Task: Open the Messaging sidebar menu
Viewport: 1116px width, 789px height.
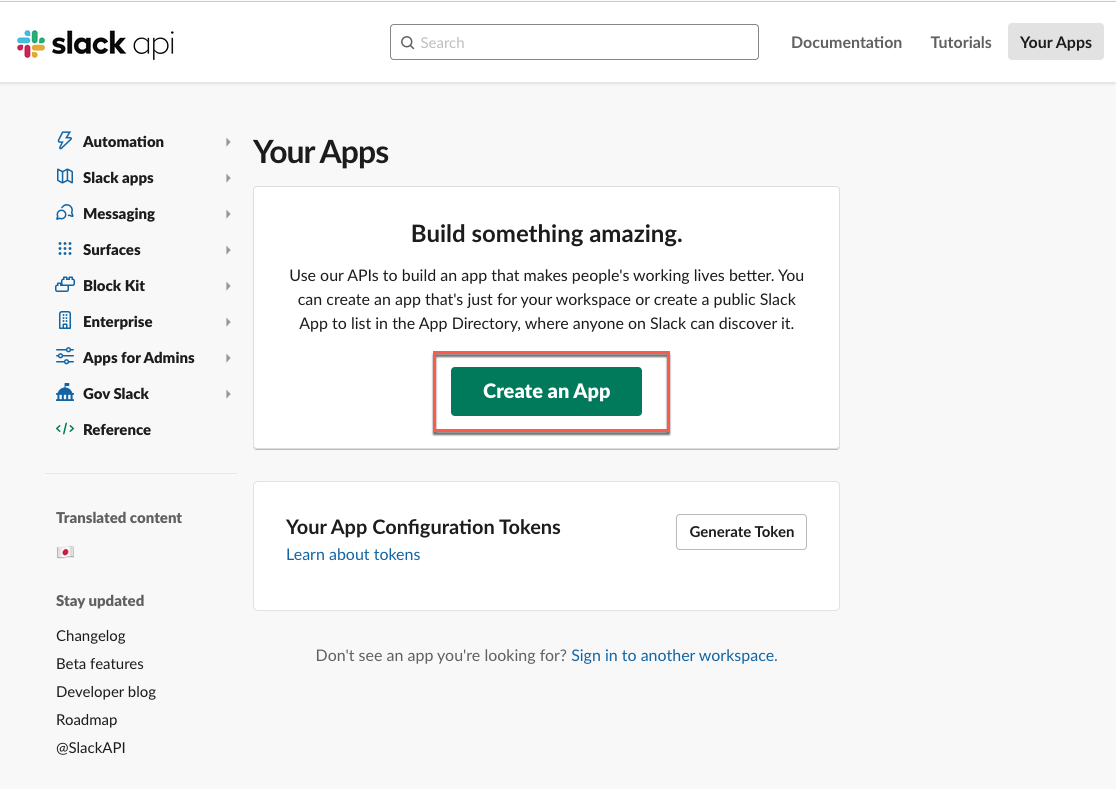Action: pos(119,214)
